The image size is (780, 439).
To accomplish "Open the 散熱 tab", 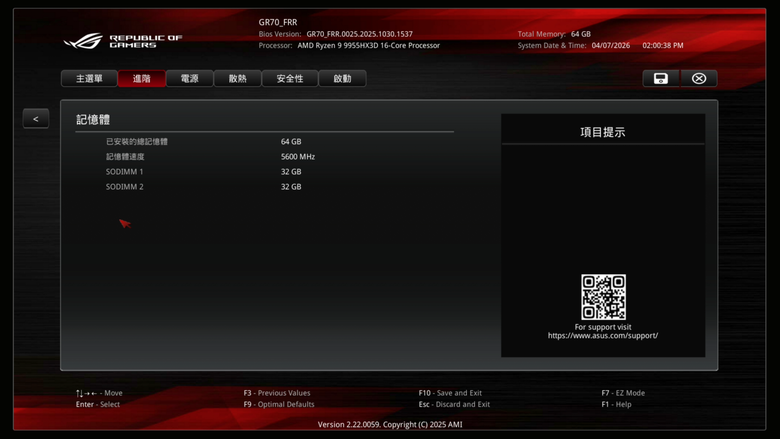I will [x=237, y=79].
